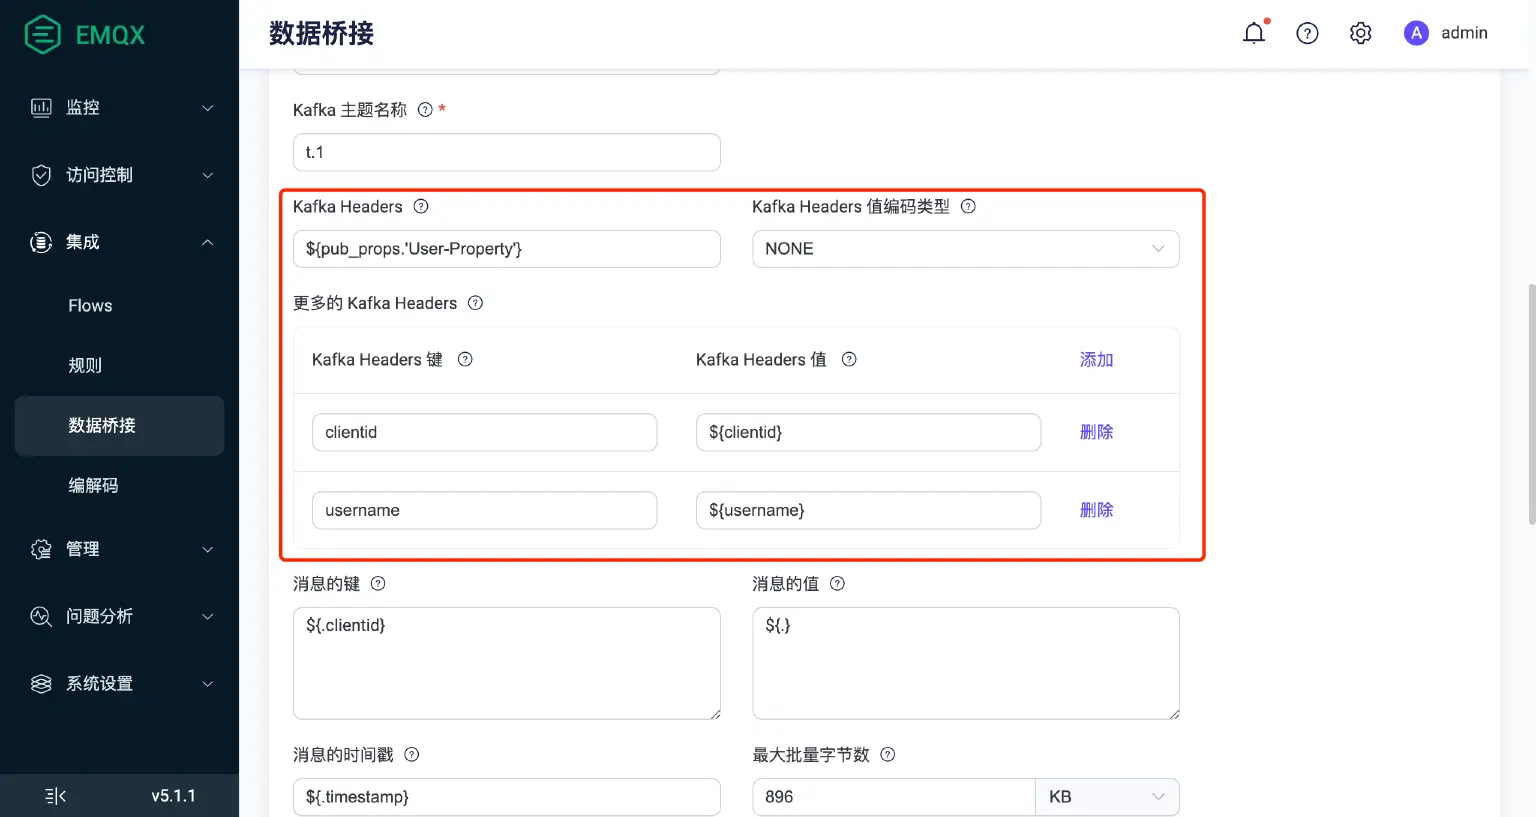Open the notification bell
The image size is (1536, 817).
(1254, 33)
